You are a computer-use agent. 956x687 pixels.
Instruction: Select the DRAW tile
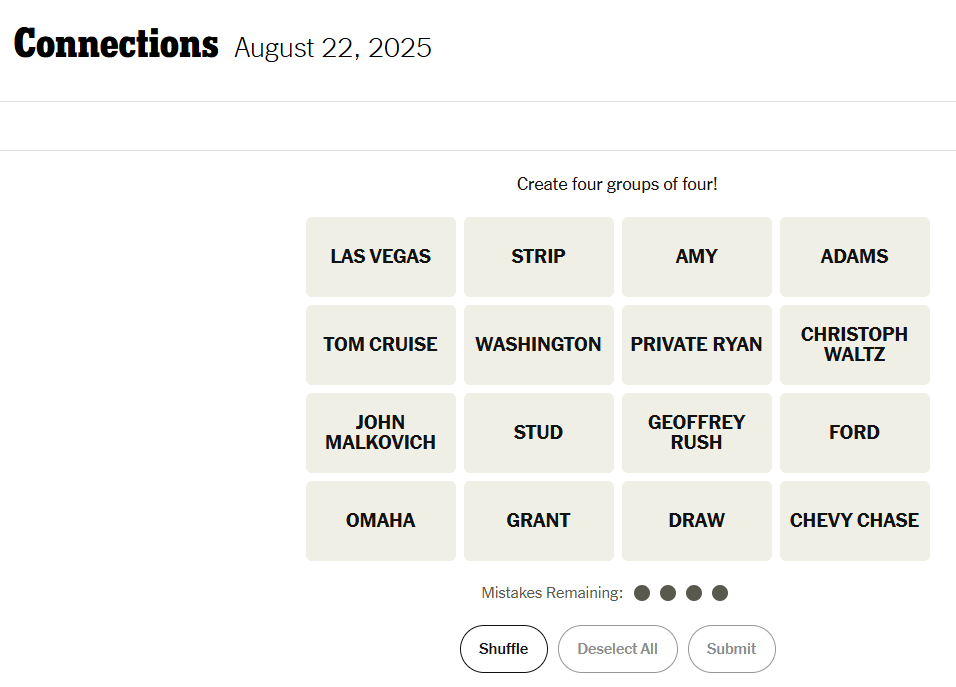coord(697,521)
